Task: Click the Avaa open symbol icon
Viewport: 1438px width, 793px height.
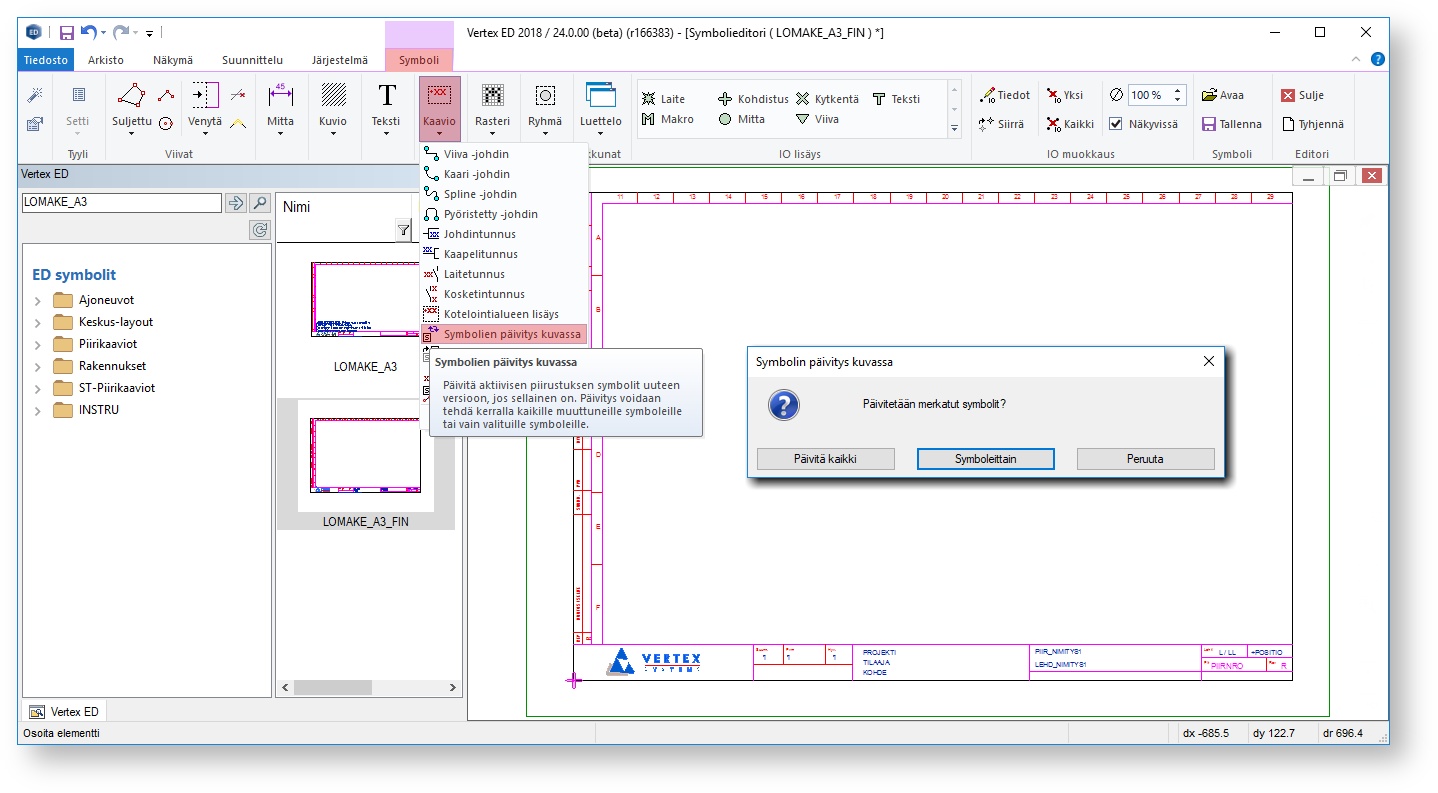Action: pyautogui.click(x=1208, y=96)
